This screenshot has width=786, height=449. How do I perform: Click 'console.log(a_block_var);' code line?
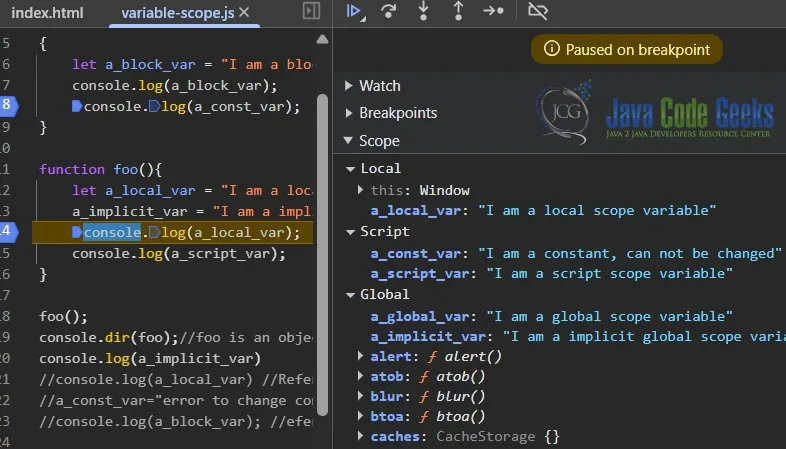point(174,86)
